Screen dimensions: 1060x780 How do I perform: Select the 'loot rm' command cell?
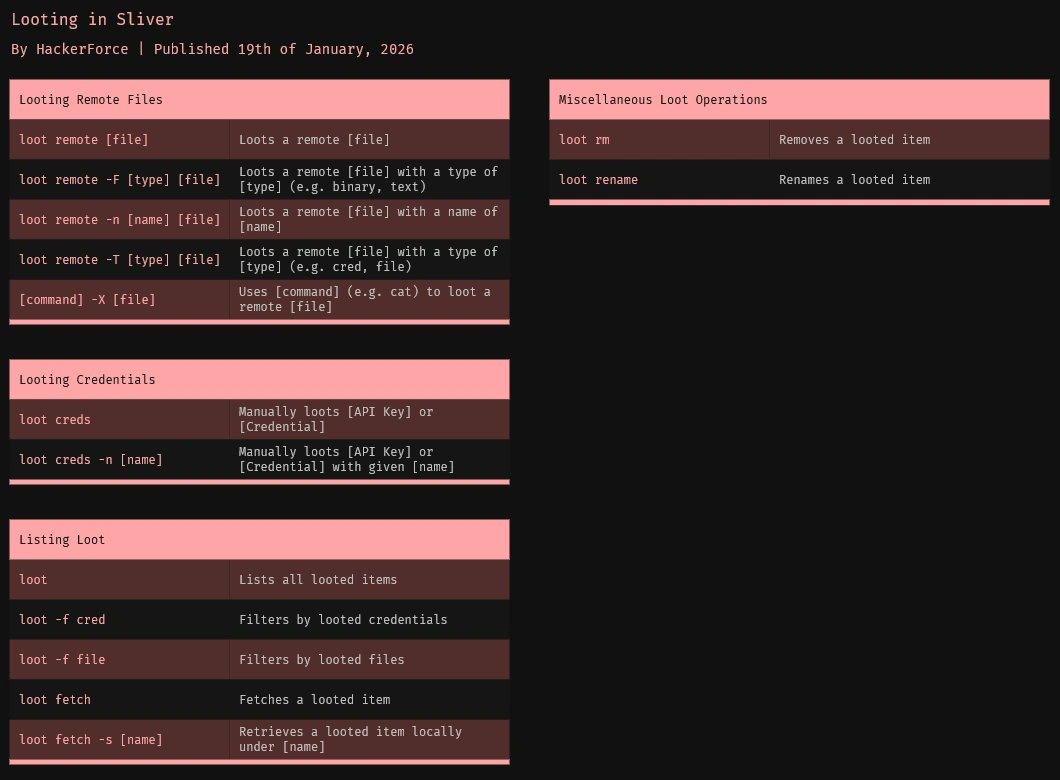(659, 140)
